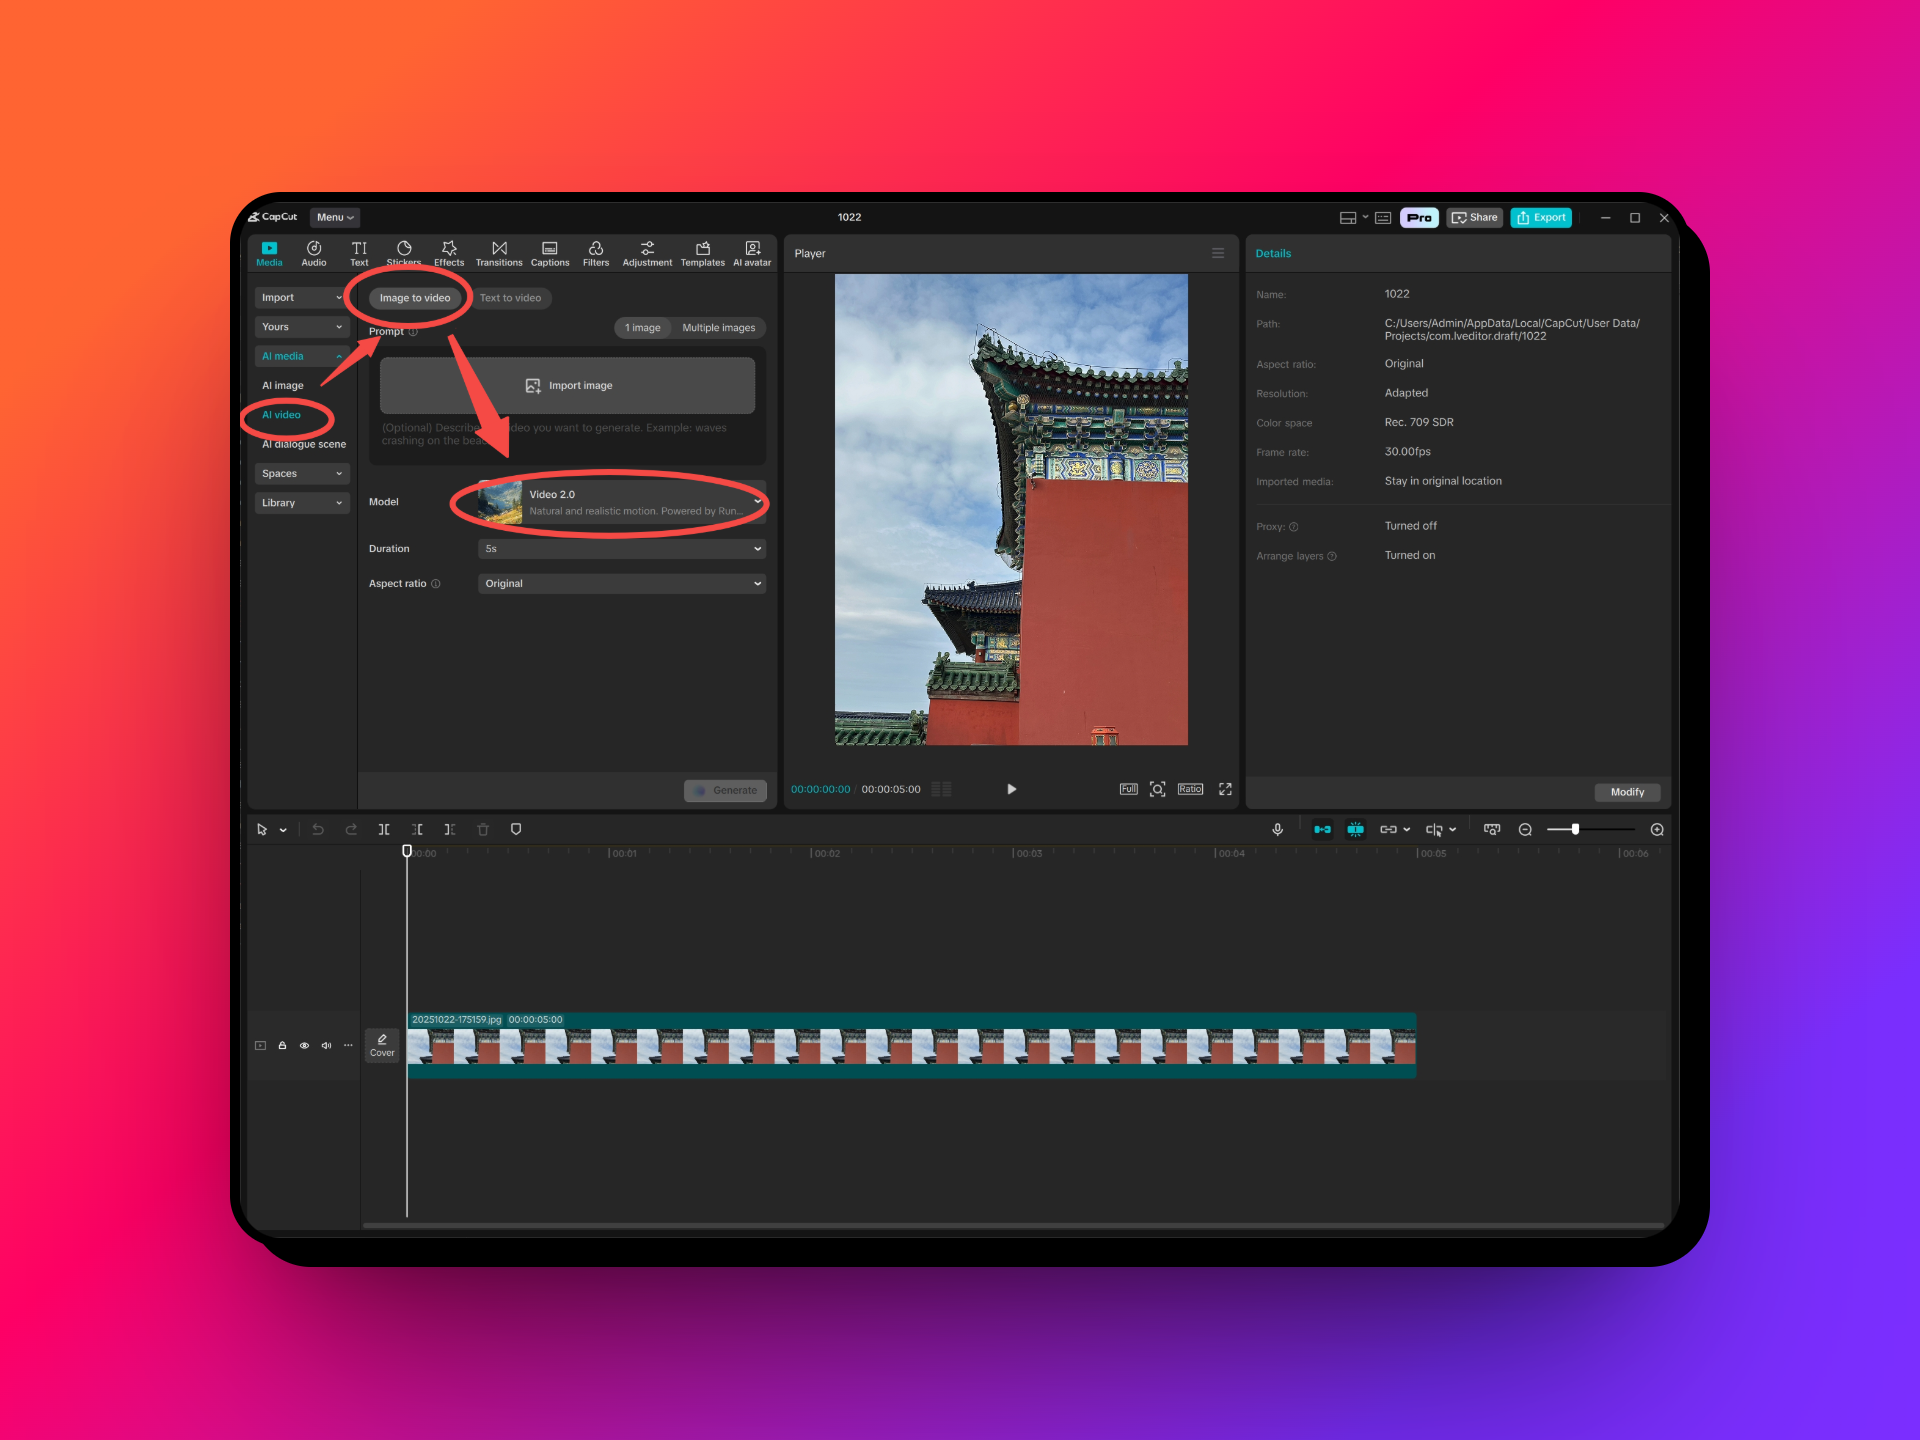Screen dimensions: 1920x1440
Task: Expand the Library section
Action: tap(301, 503)
